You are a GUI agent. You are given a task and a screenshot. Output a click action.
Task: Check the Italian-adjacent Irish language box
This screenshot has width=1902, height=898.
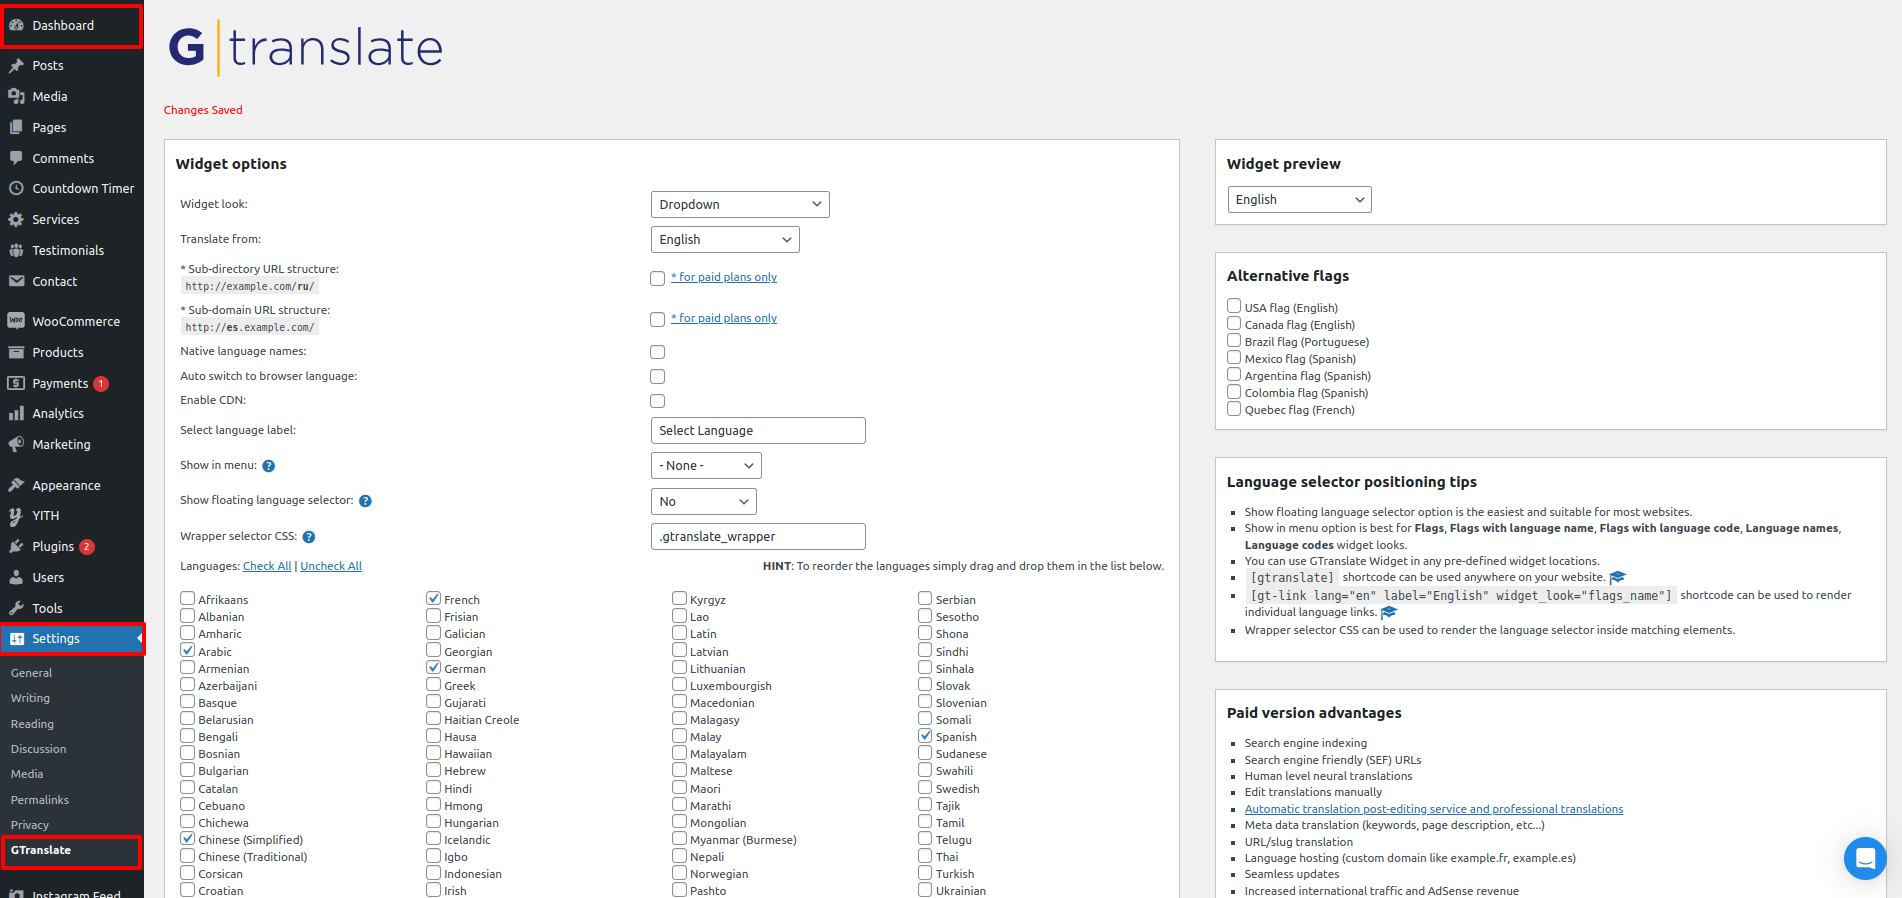click(x=434, y=889)
